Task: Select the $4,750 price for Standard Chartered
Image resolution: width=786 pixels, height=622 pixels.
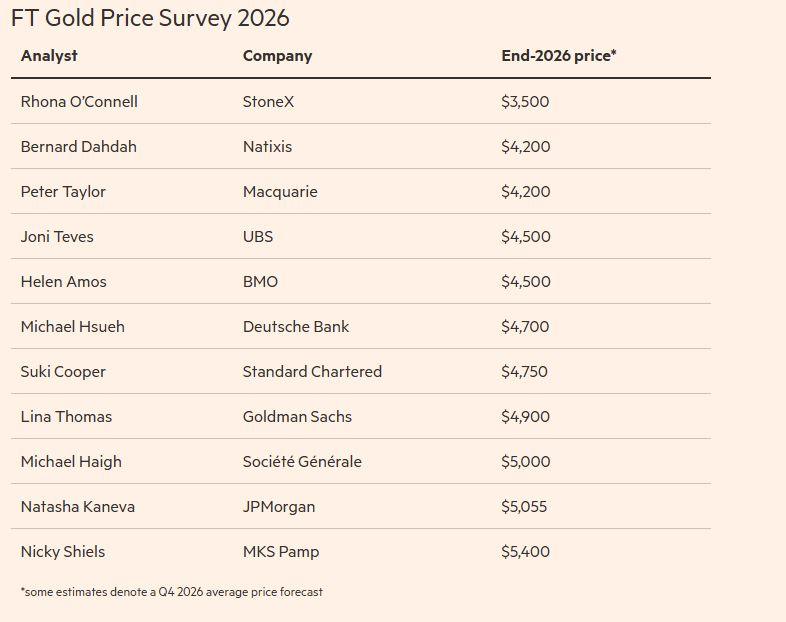Action: tap(524, 371)
